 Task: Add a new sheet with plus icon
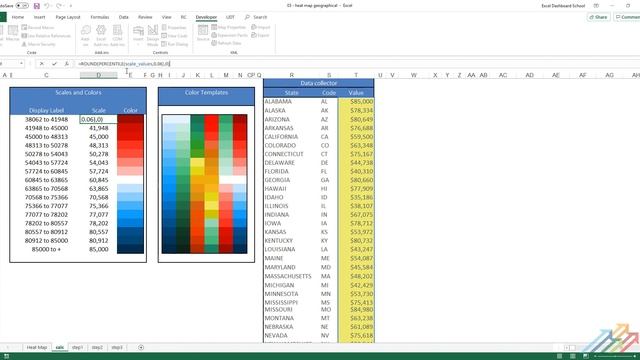[x=141, y=347]
